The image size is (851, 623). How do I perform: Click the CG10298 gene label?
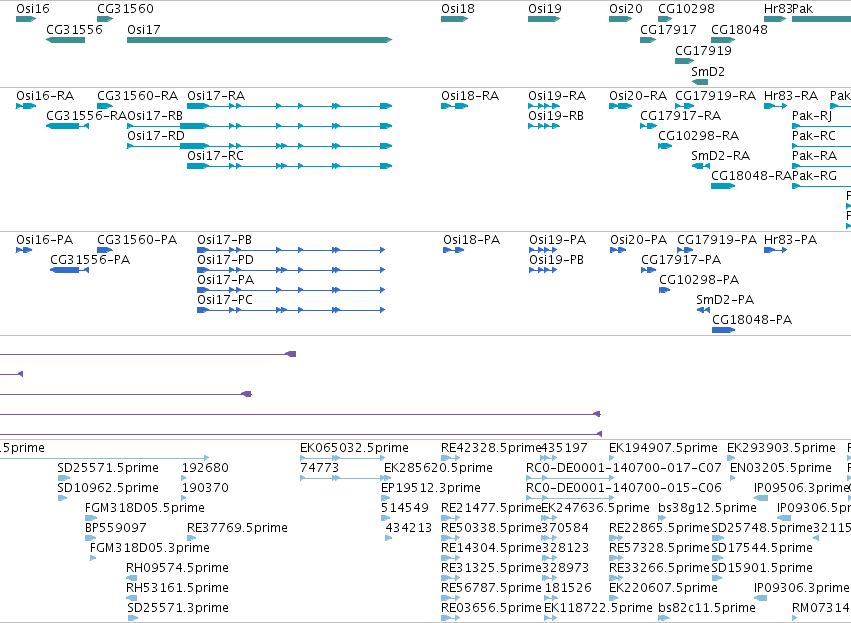(686, 9)
